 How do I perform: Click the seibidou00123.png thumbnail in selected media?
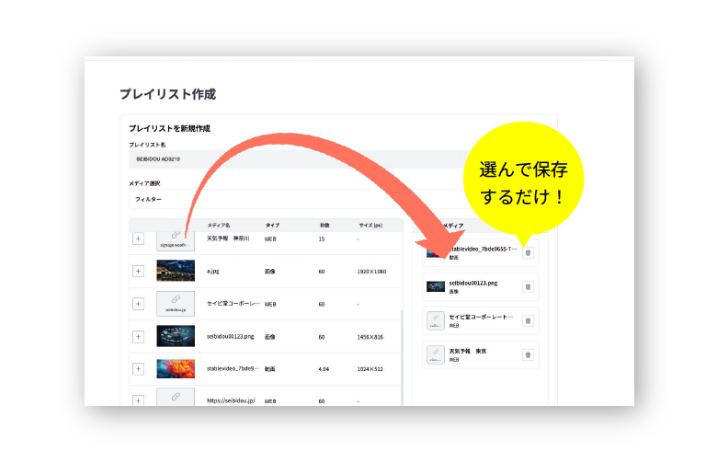click(x=436, y=286)
